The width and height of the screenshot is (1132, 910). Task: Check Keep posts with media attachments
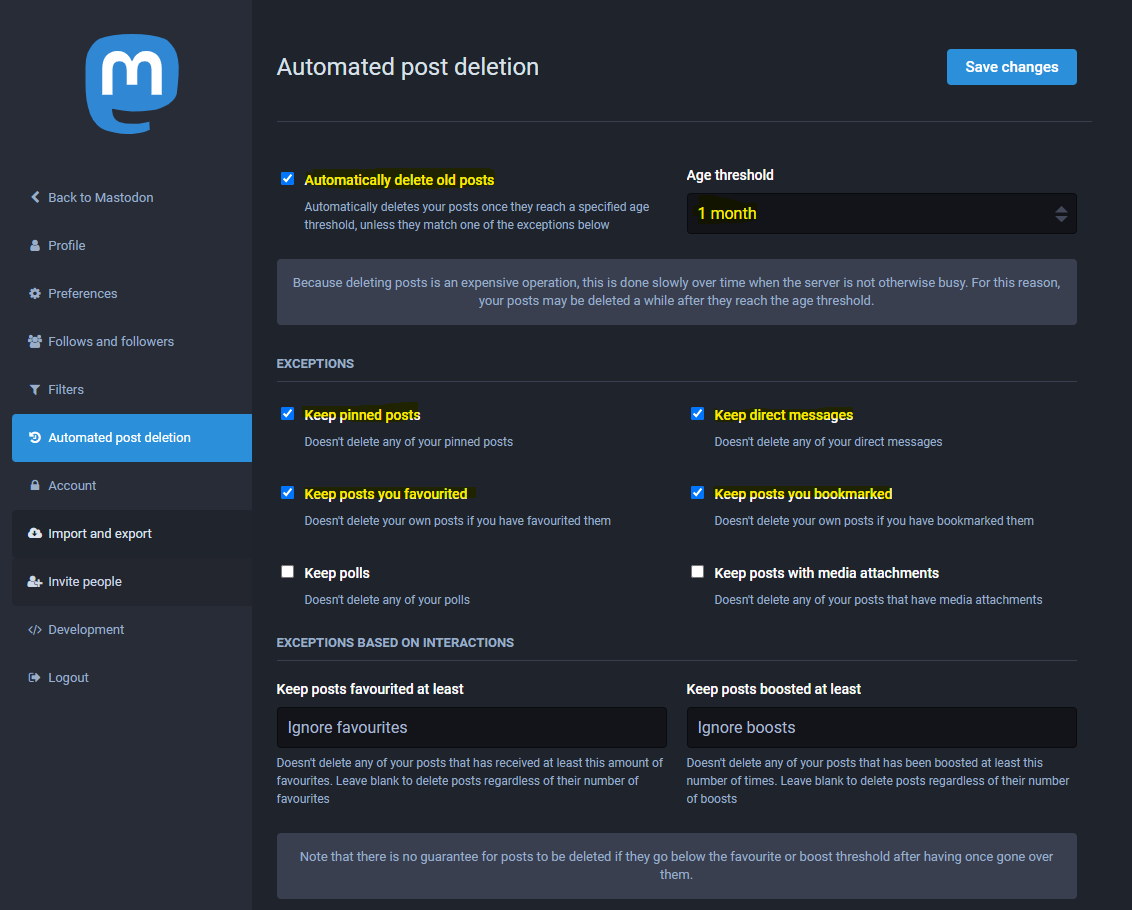pyautogui.click(x=698, y=572)
